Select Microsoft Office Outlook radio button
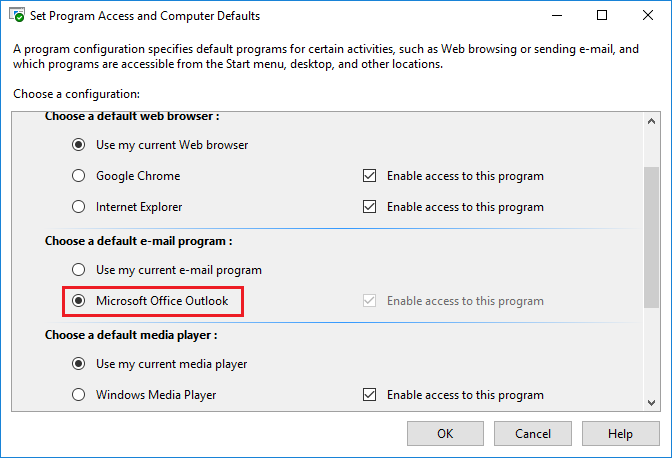The image size is (672, 458). (78, 301)
